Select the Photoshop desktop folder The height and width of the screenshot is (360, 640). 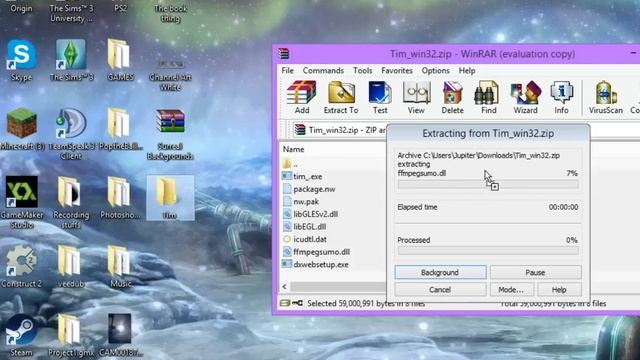tap(120, 198)
